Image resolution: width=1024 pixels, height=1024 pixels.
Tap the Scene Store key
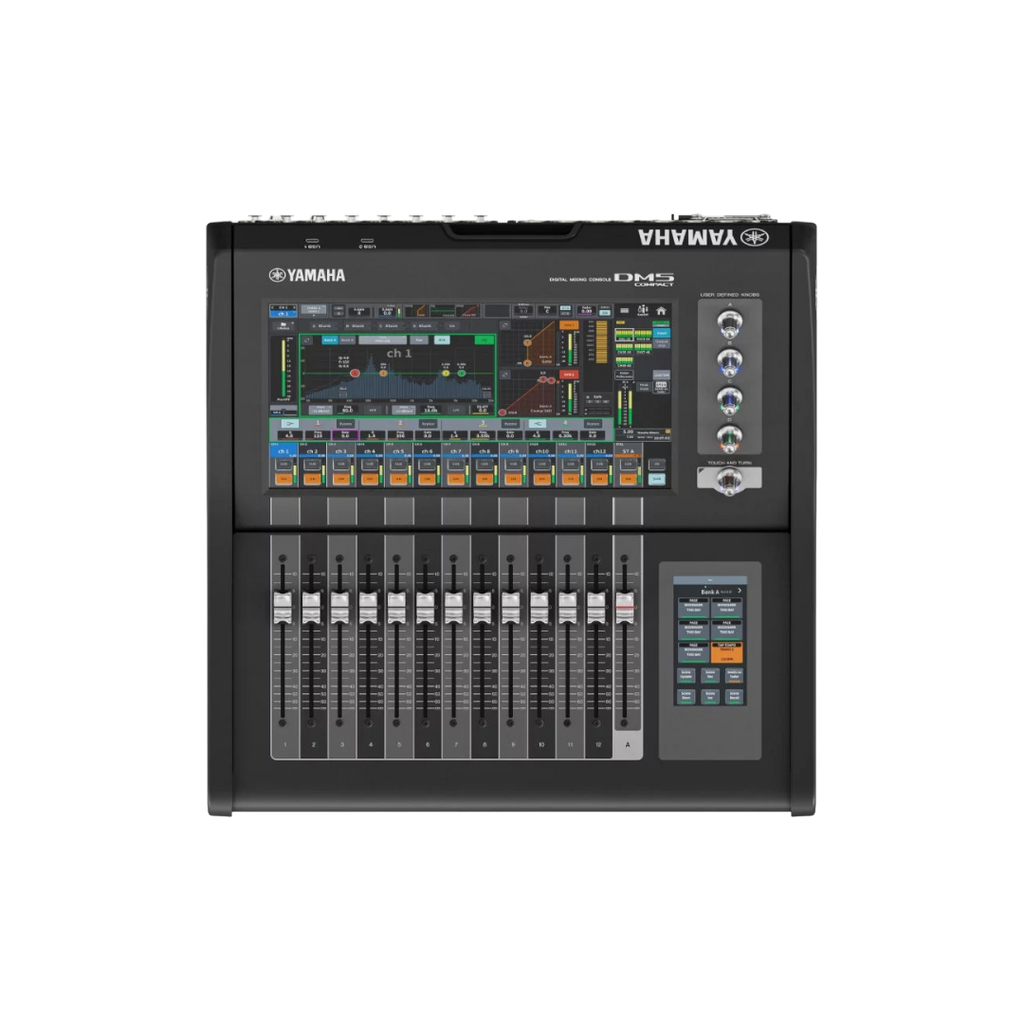click(x=686, y=697)
